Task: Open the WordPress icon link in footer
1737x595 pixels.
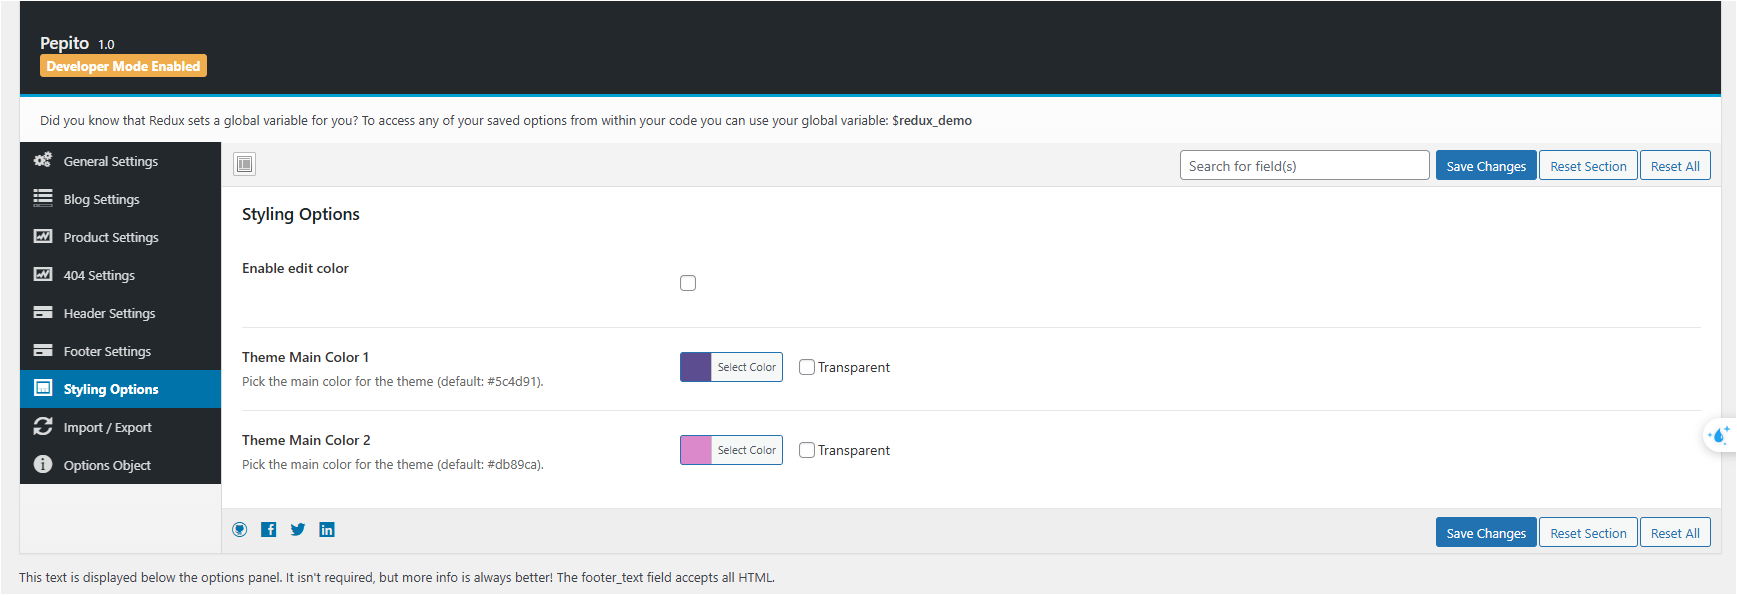Action: pos(240,530)
